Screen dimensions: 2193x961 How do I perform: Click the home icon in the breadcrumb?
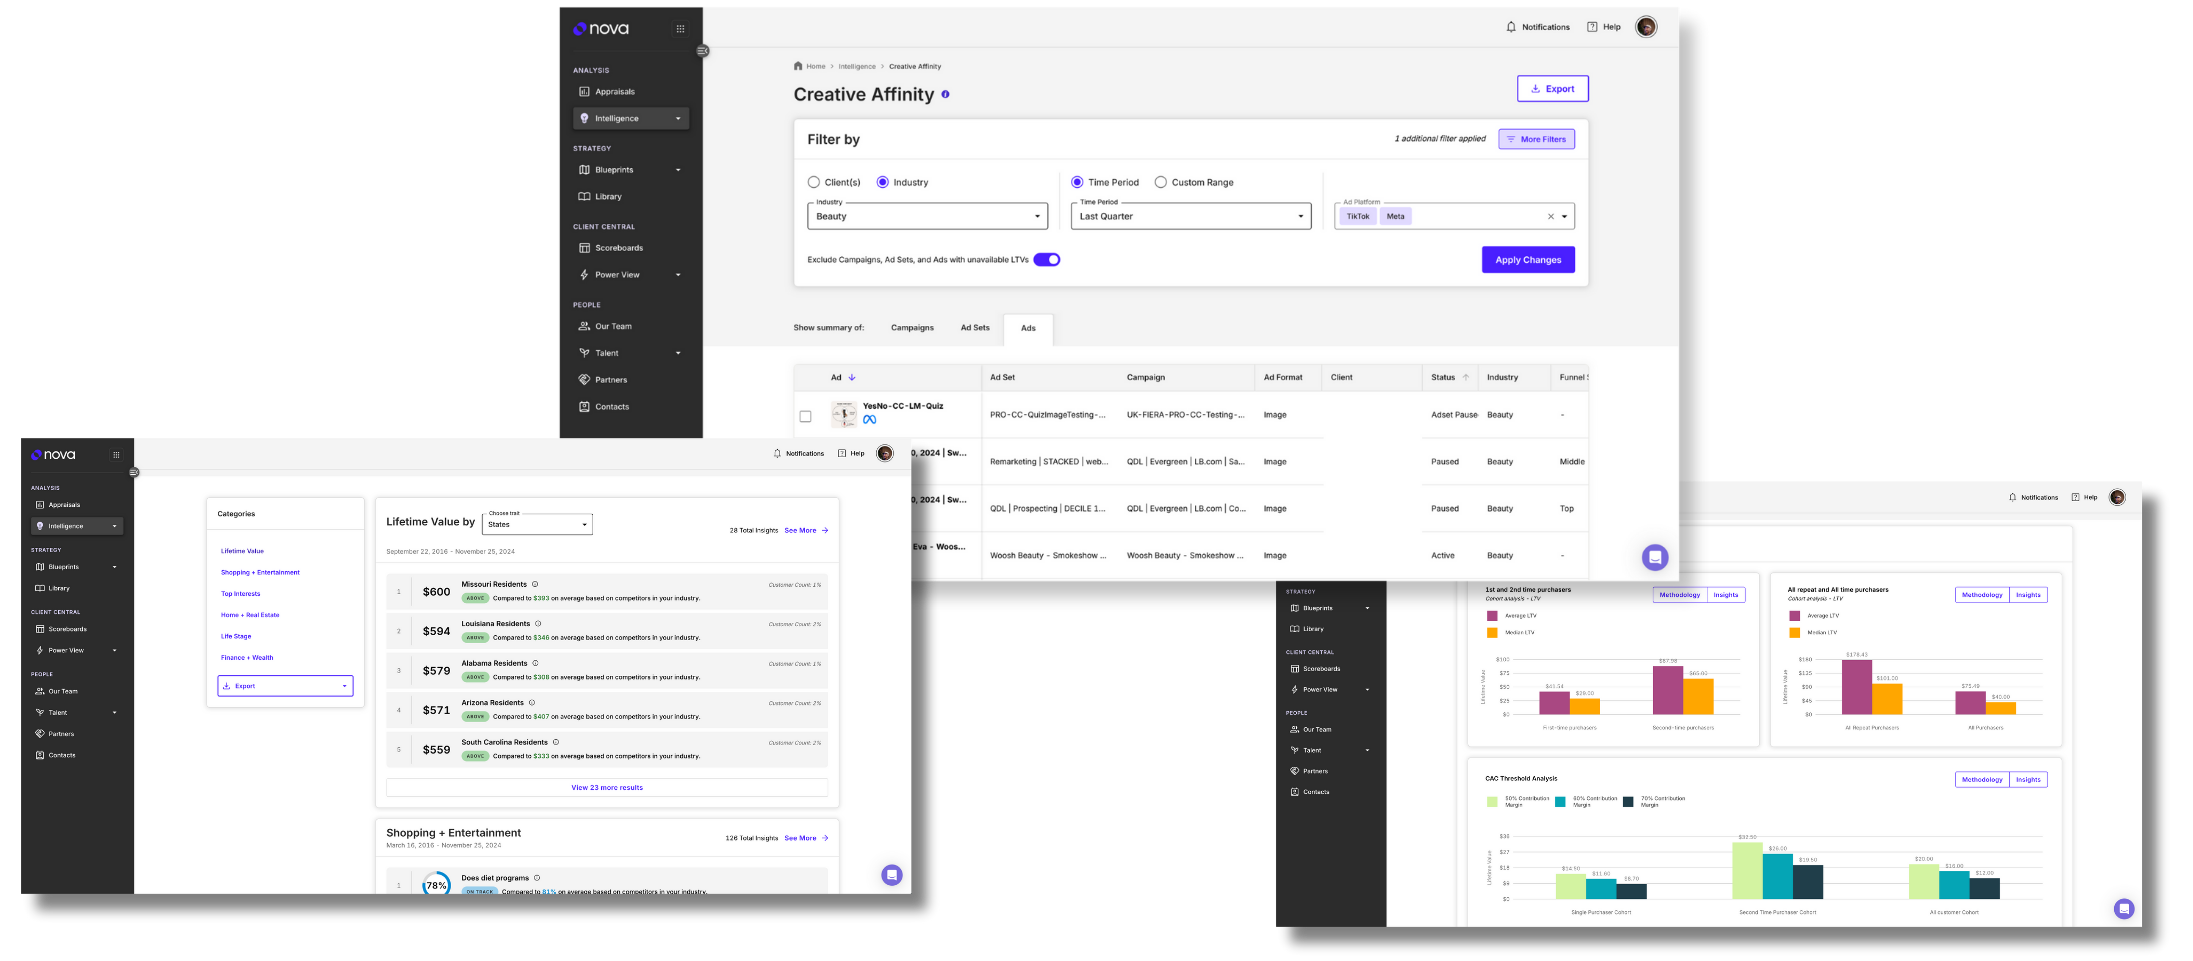798,66
